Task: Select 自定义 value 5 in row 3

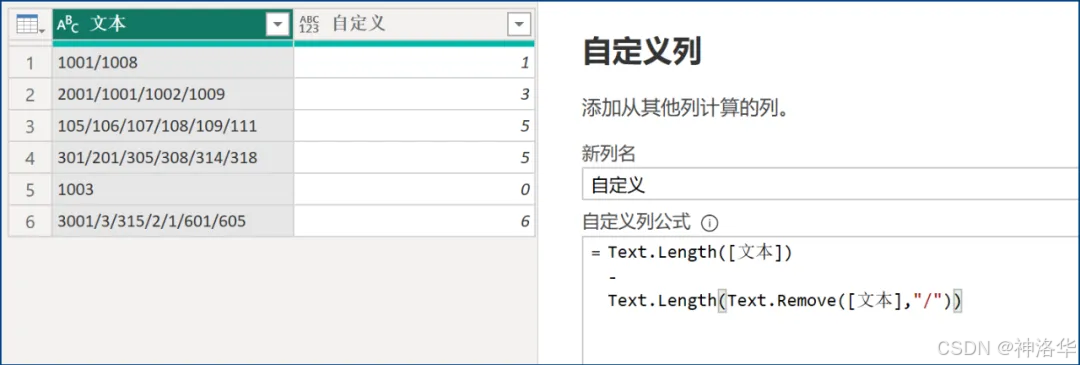Action: 415,126
